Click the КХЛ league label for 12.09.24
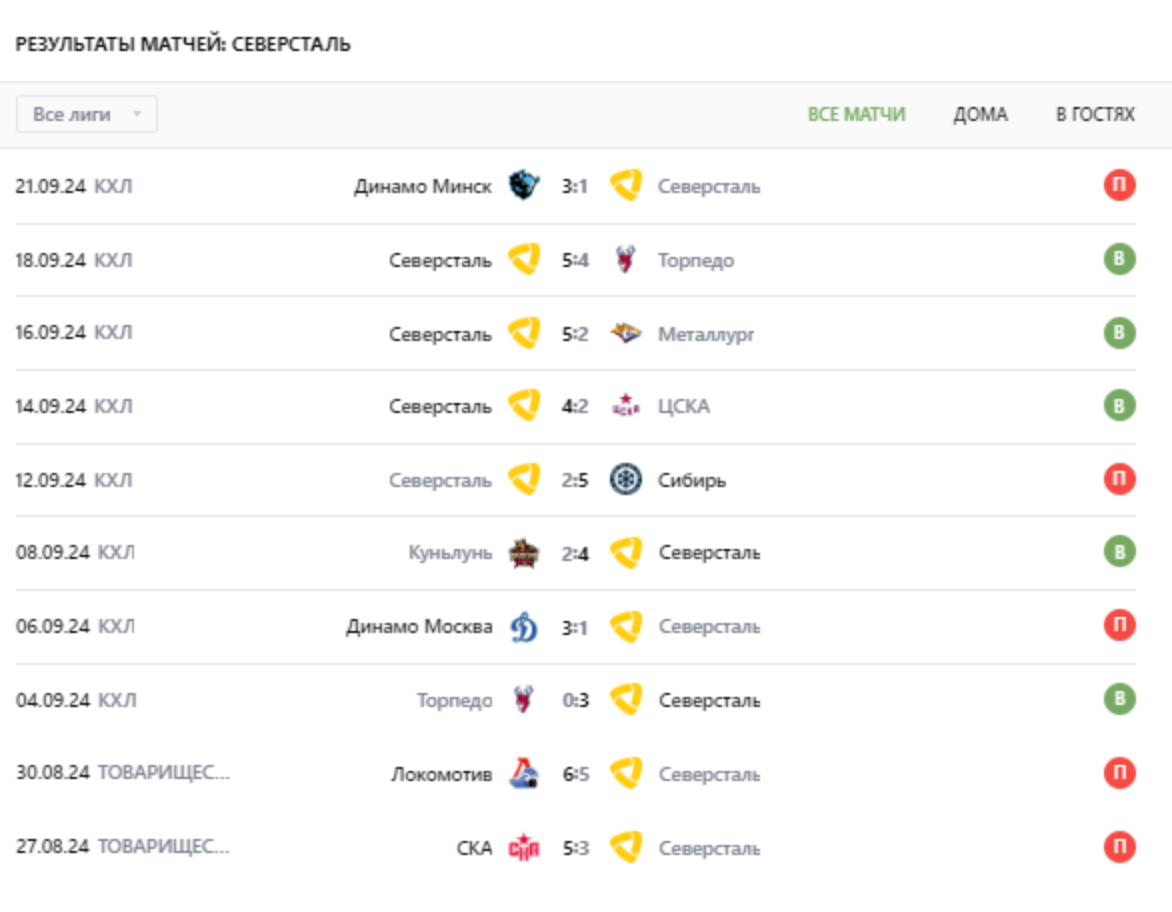The image size is (1172, 912). pyautogui.click(x=113, y=480)
